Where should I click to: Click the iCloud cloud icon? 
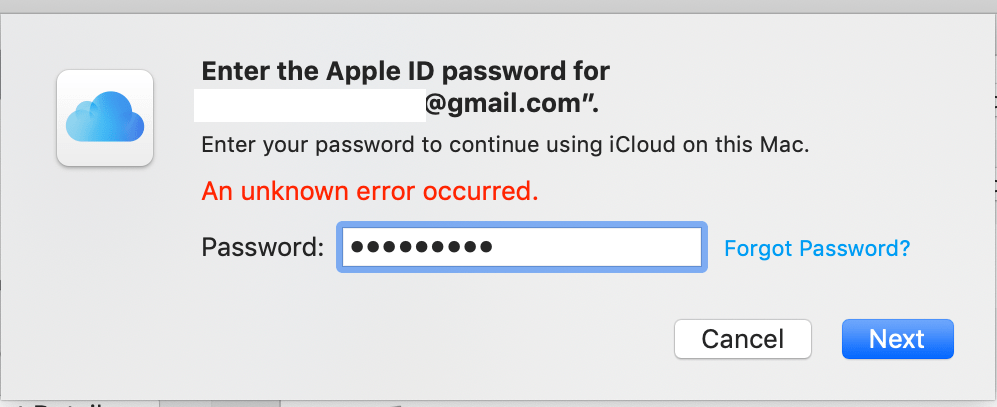tap(105, 116)
